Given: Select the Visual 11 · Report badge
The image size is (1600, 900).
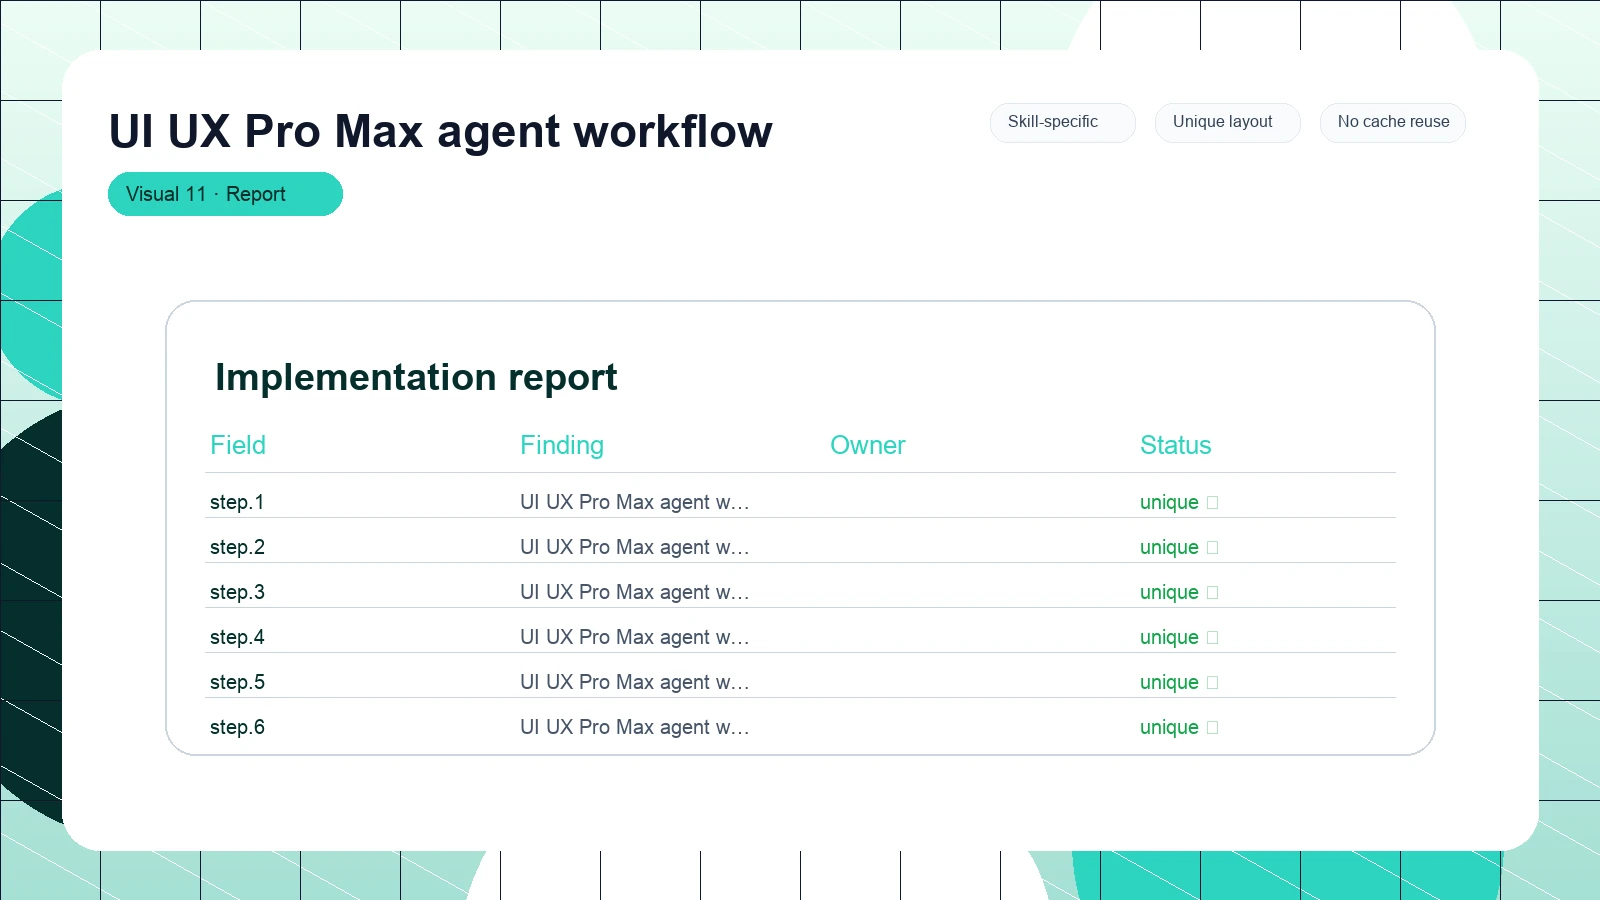Looking at the screenshot, I should pyautogui.click(x=225, y=194).
